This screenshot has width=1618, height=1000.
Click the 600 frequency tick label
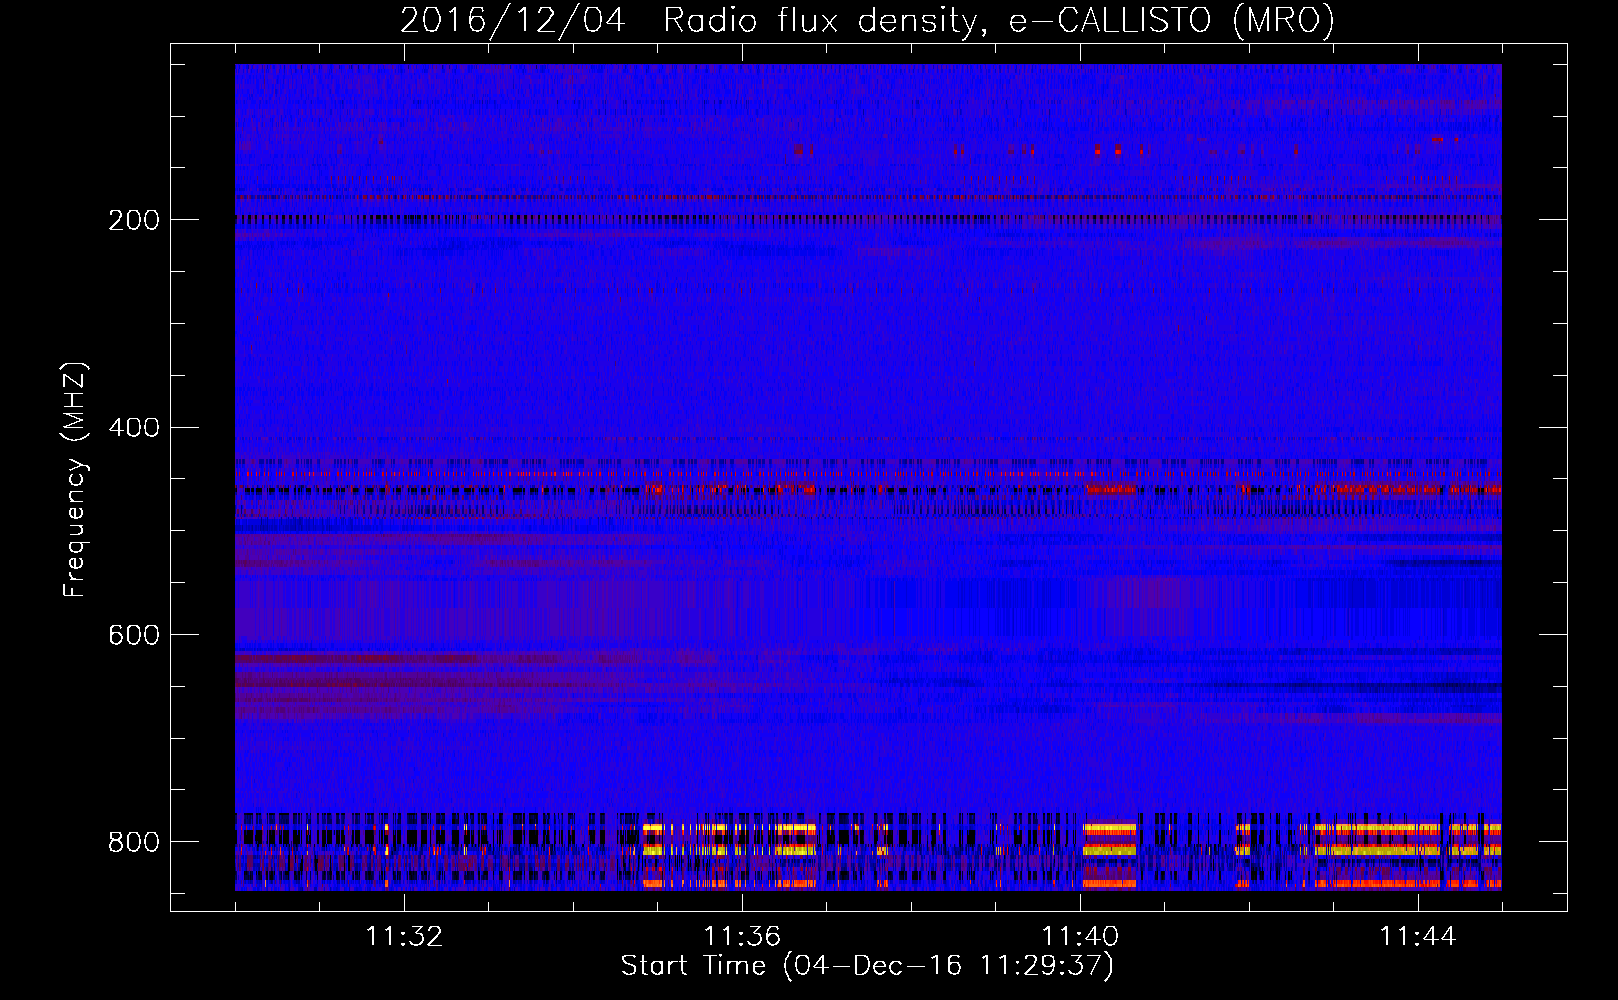click(x=133, y=636)
